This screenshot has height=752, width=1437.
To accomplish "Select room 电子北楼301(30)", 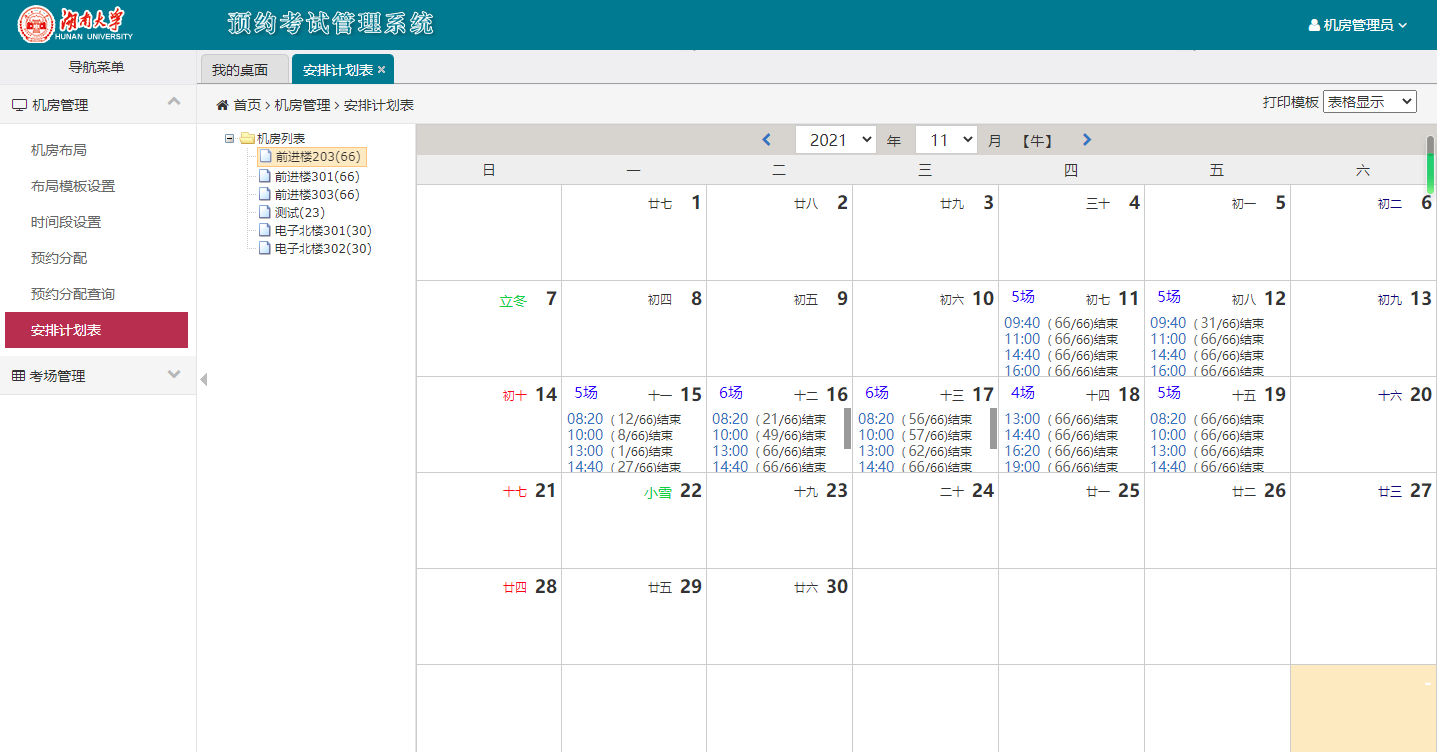I will (323, 230).
